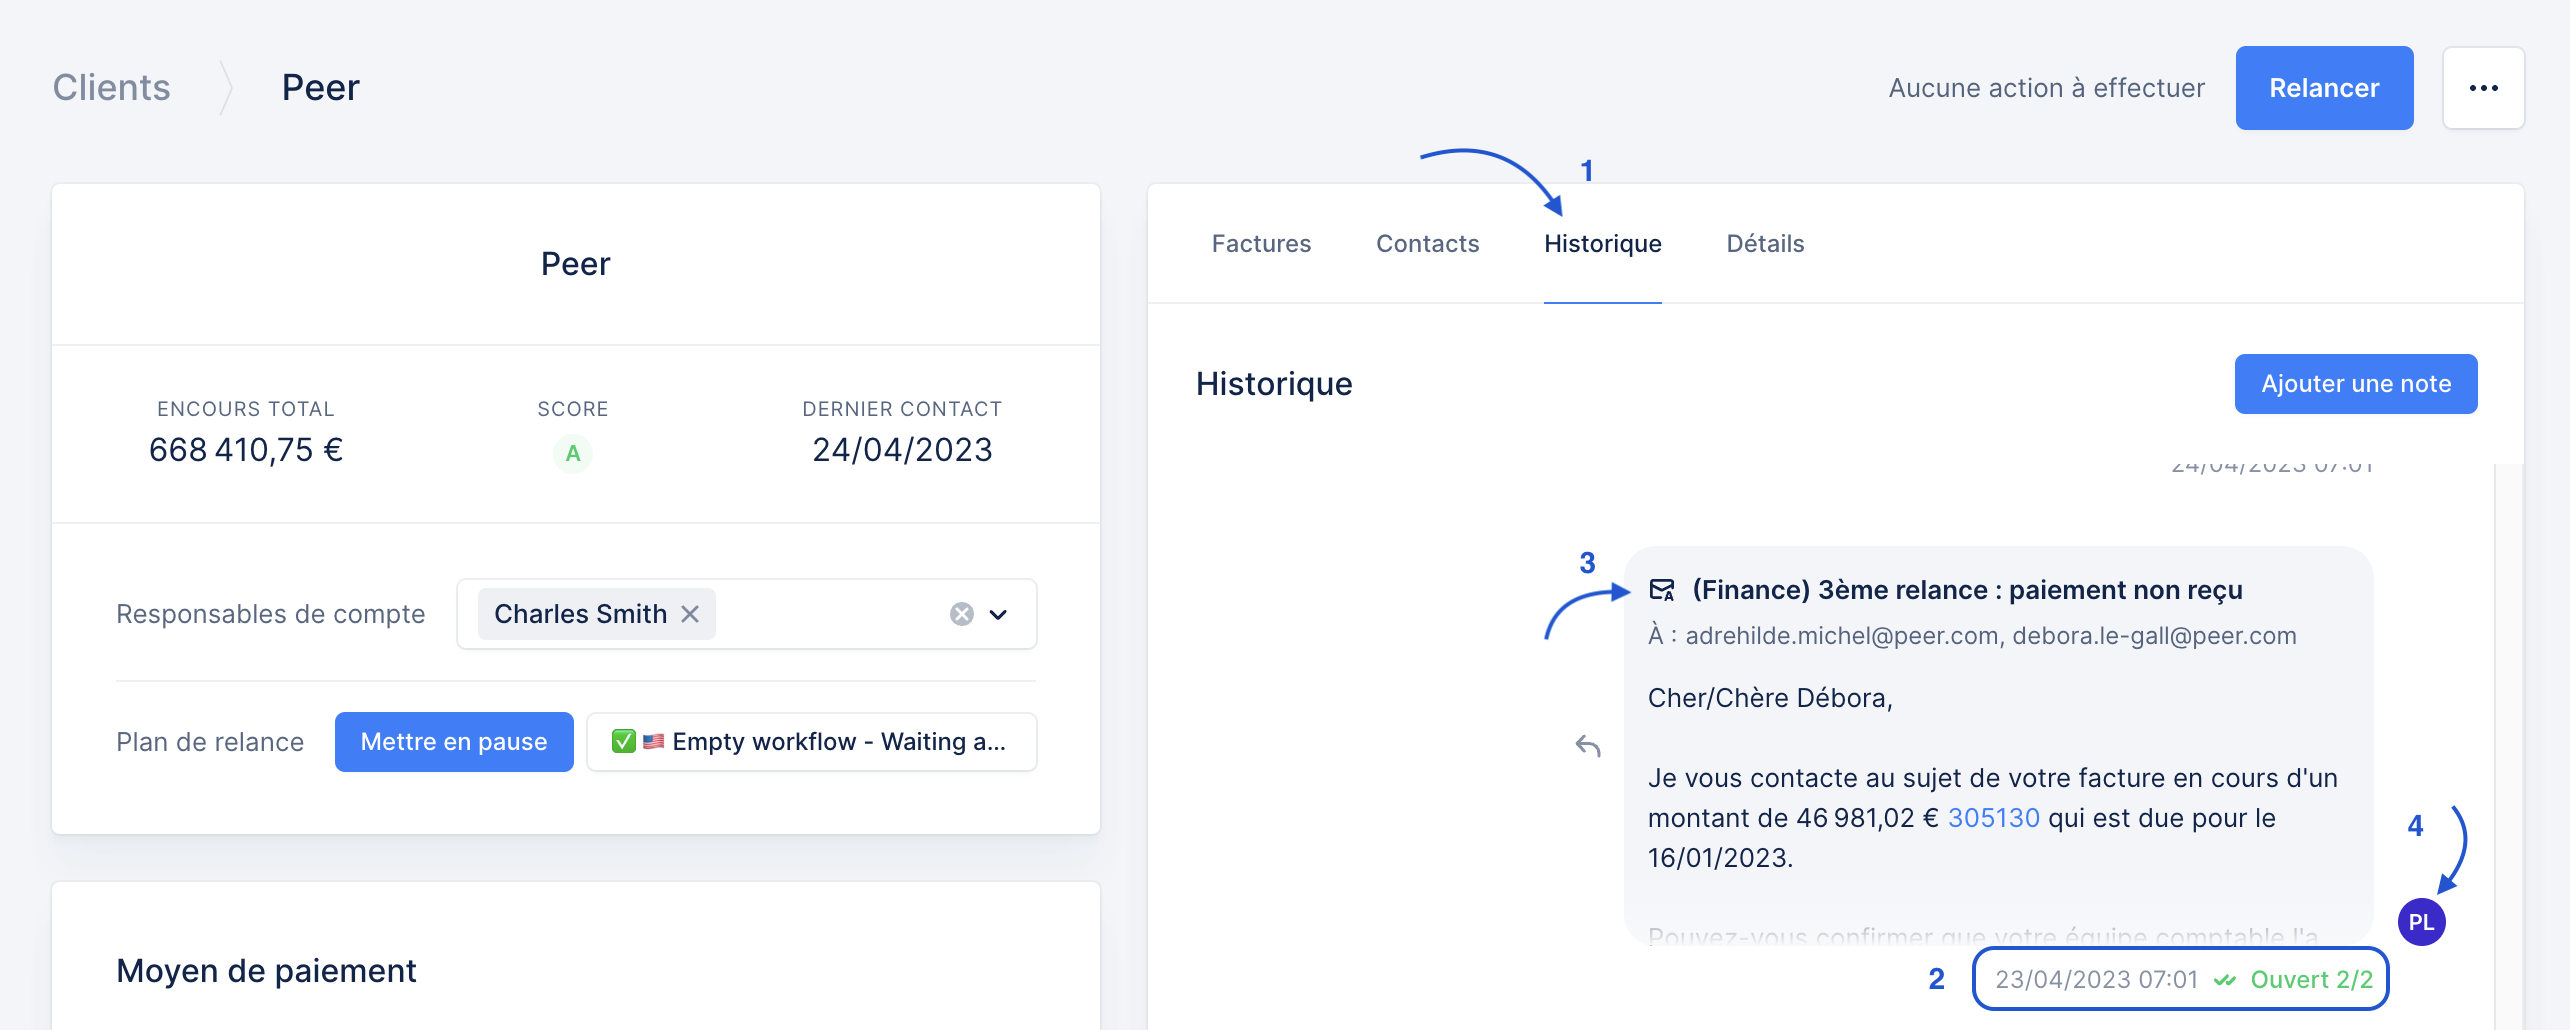This screenshot has width=2570, height=1030.
Task: Click the Moyen de paiement heading
Action: pos(266,971)
